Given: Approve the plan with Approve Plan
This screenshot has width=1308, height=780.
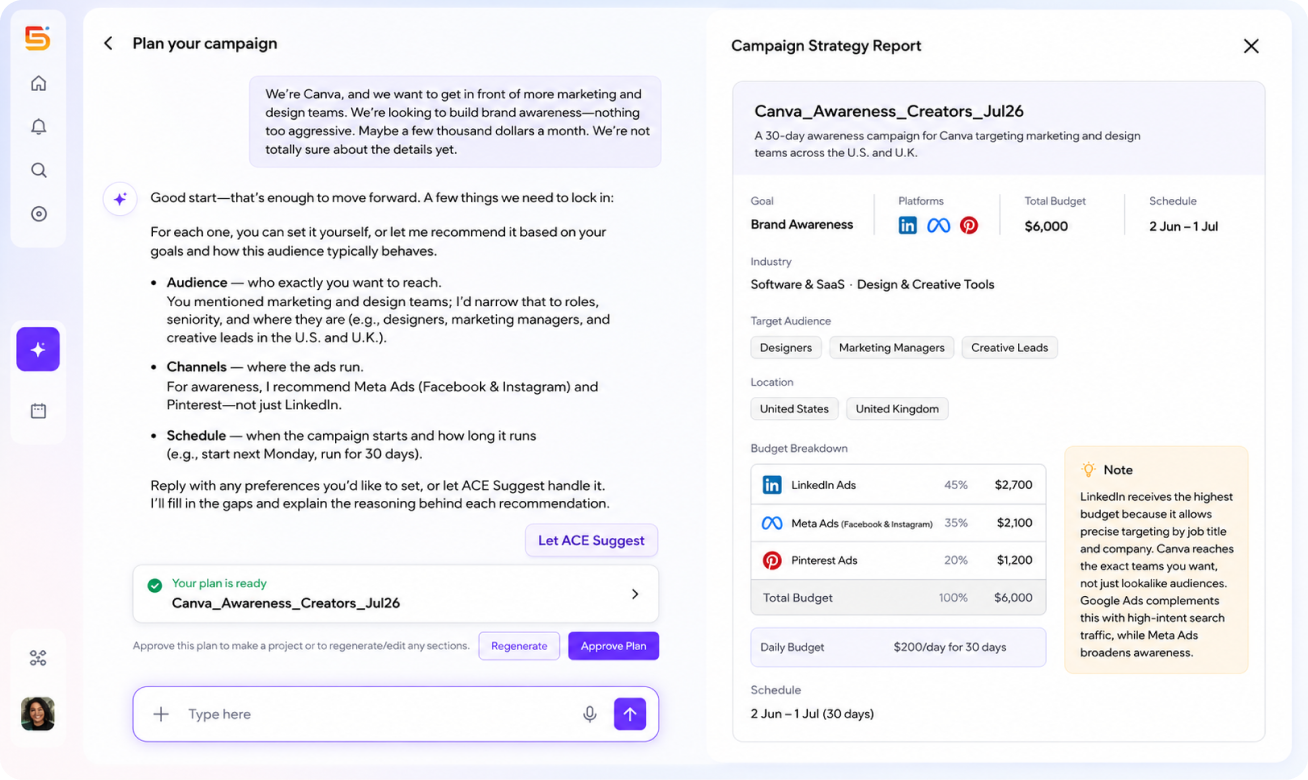Looking at the screenshot, I should pos(613,646).
